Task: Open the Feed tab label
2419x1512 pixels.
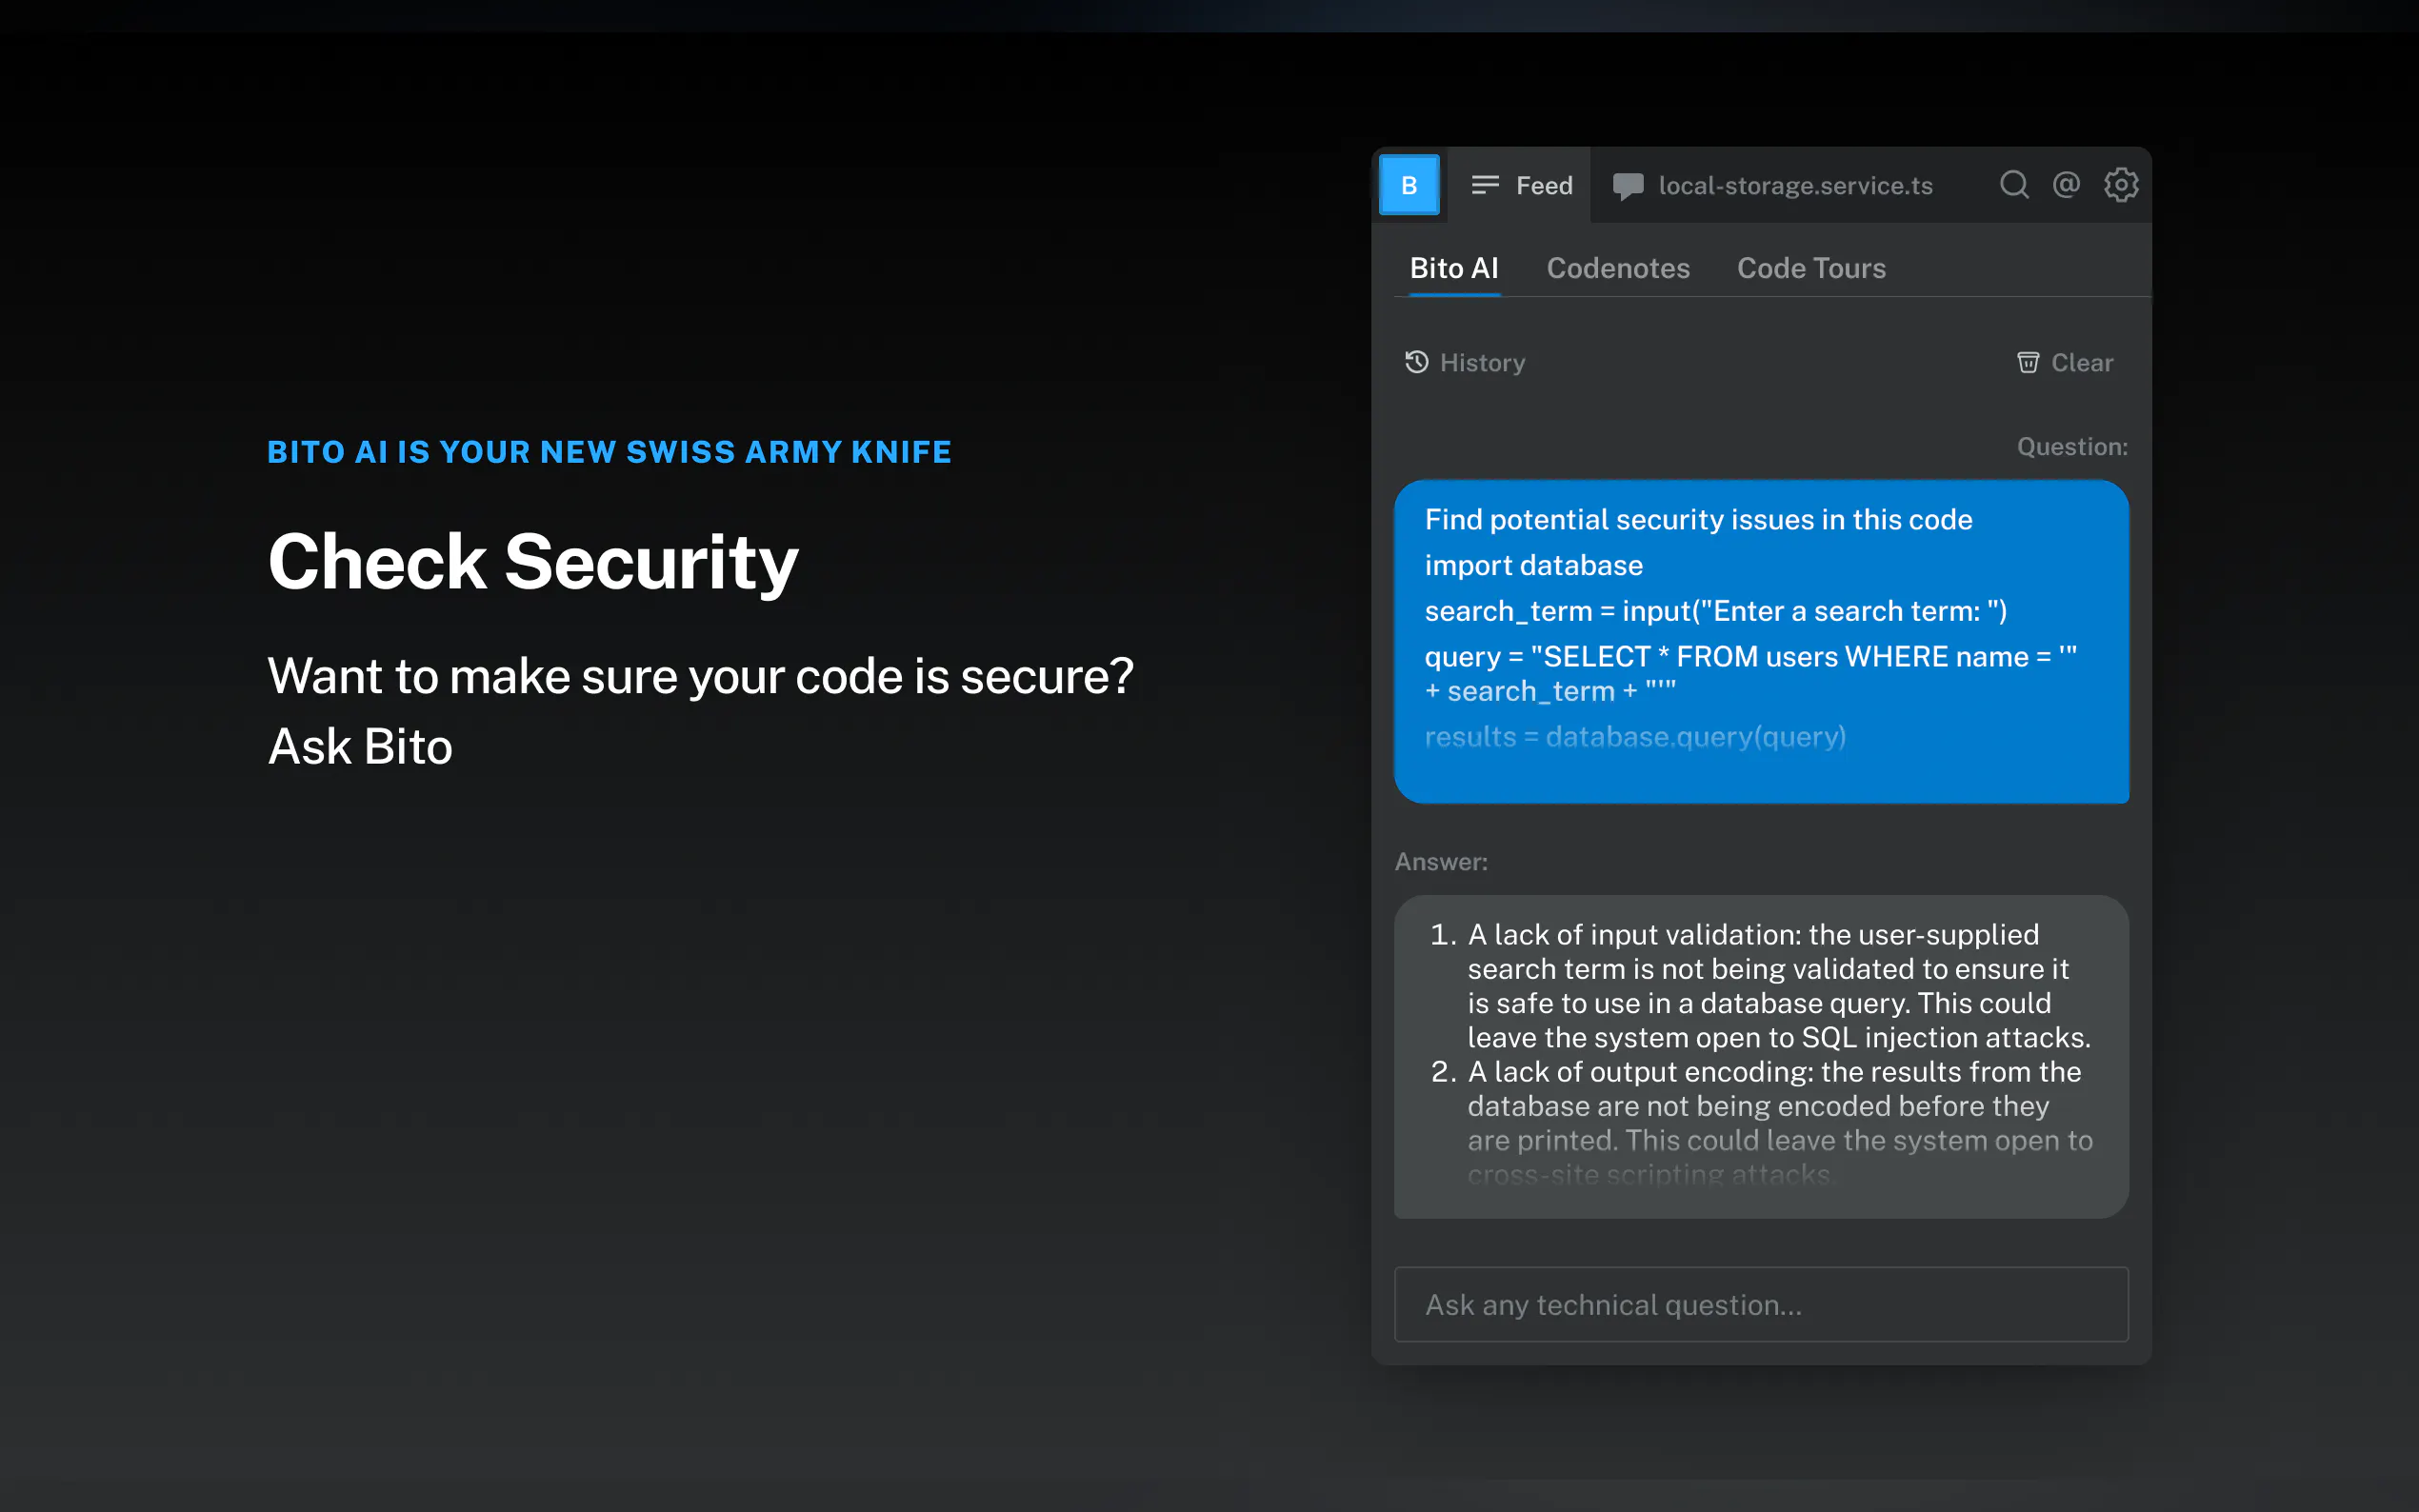Action: click(1543, 186)
